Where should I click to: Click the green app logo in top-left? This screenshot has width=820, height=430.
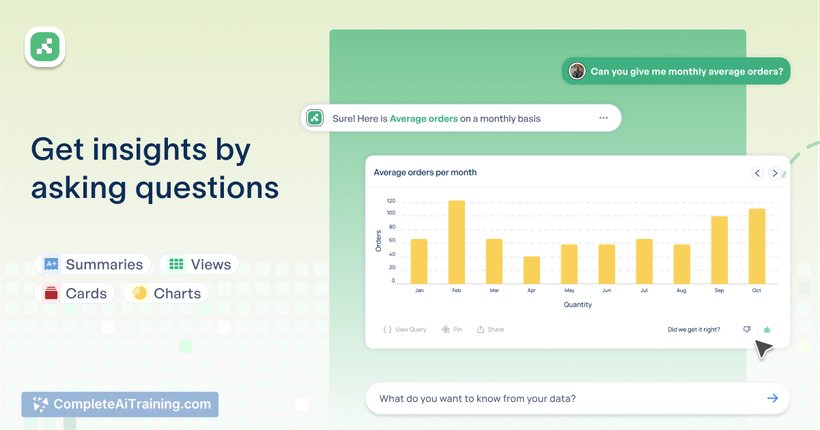45,47
